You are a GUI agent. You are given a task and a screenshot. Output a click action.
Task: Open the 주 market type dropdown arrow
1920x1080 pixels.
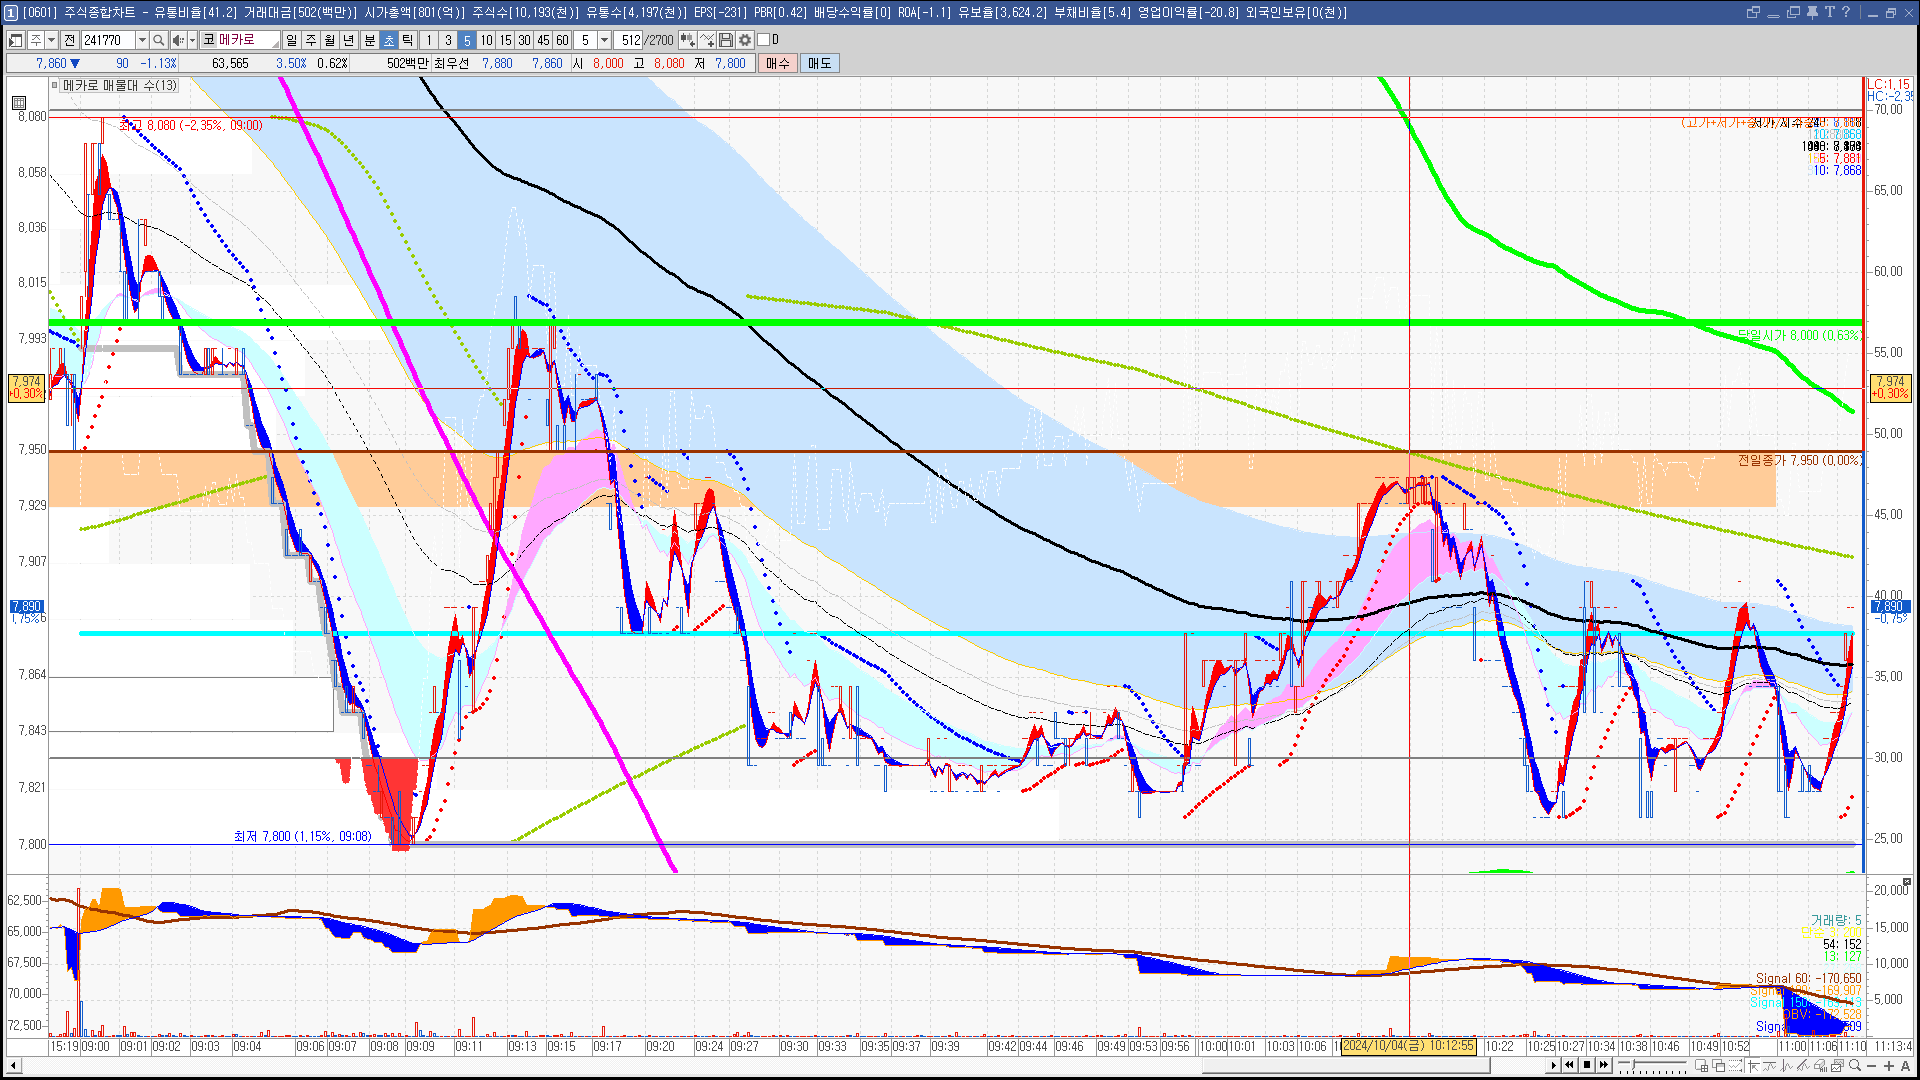[x=51, y=40]
